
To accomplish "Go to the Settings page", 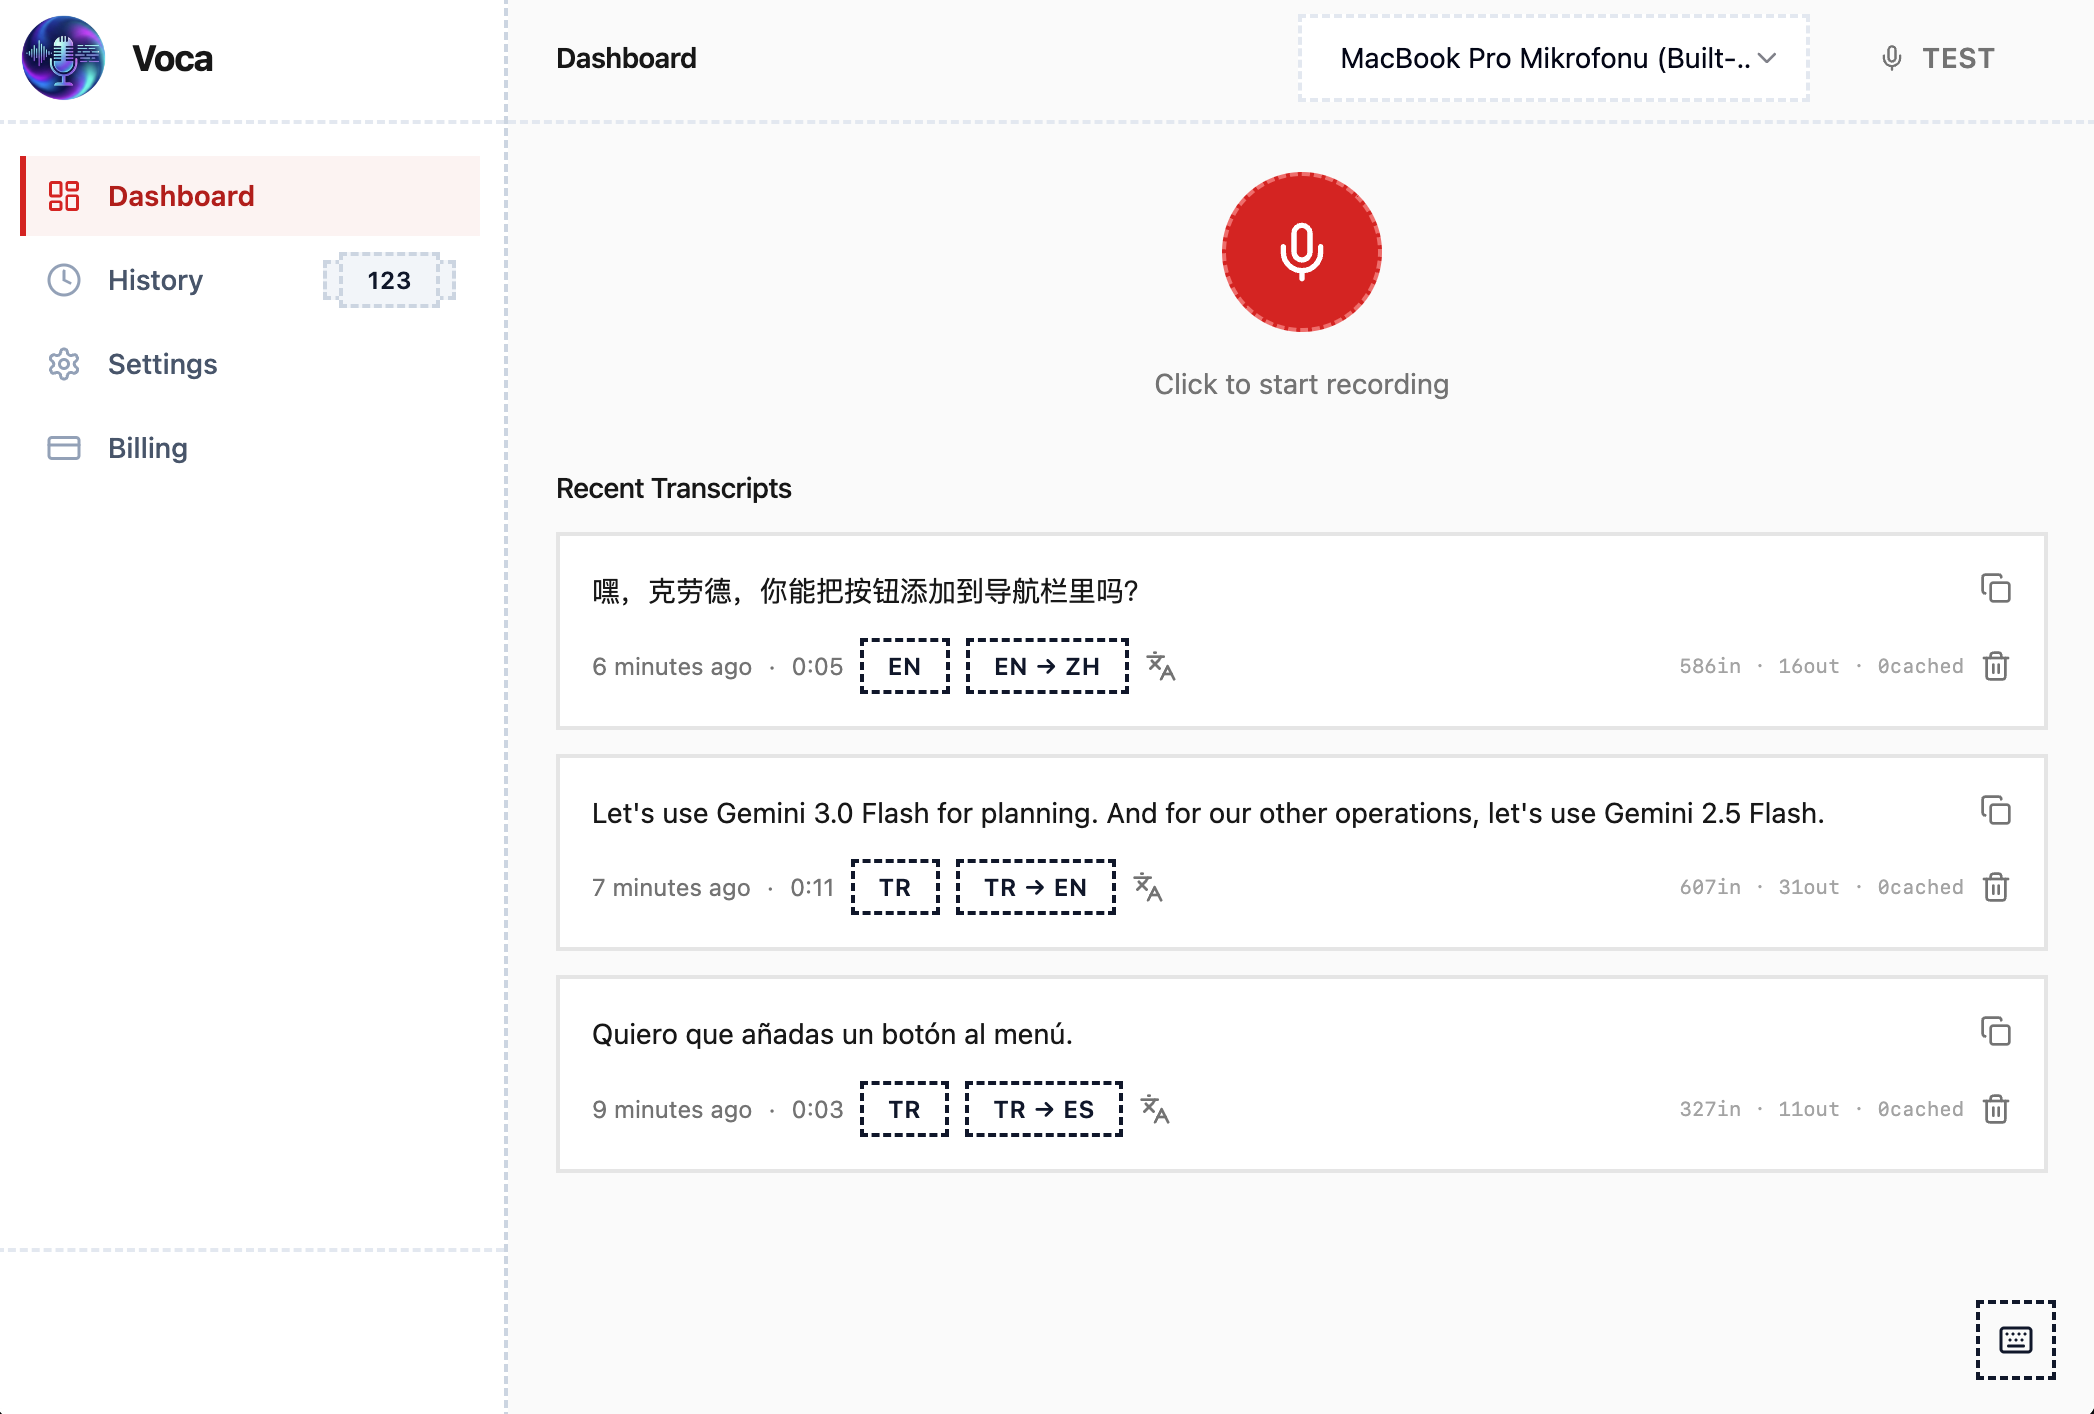I will pos(162,364).
